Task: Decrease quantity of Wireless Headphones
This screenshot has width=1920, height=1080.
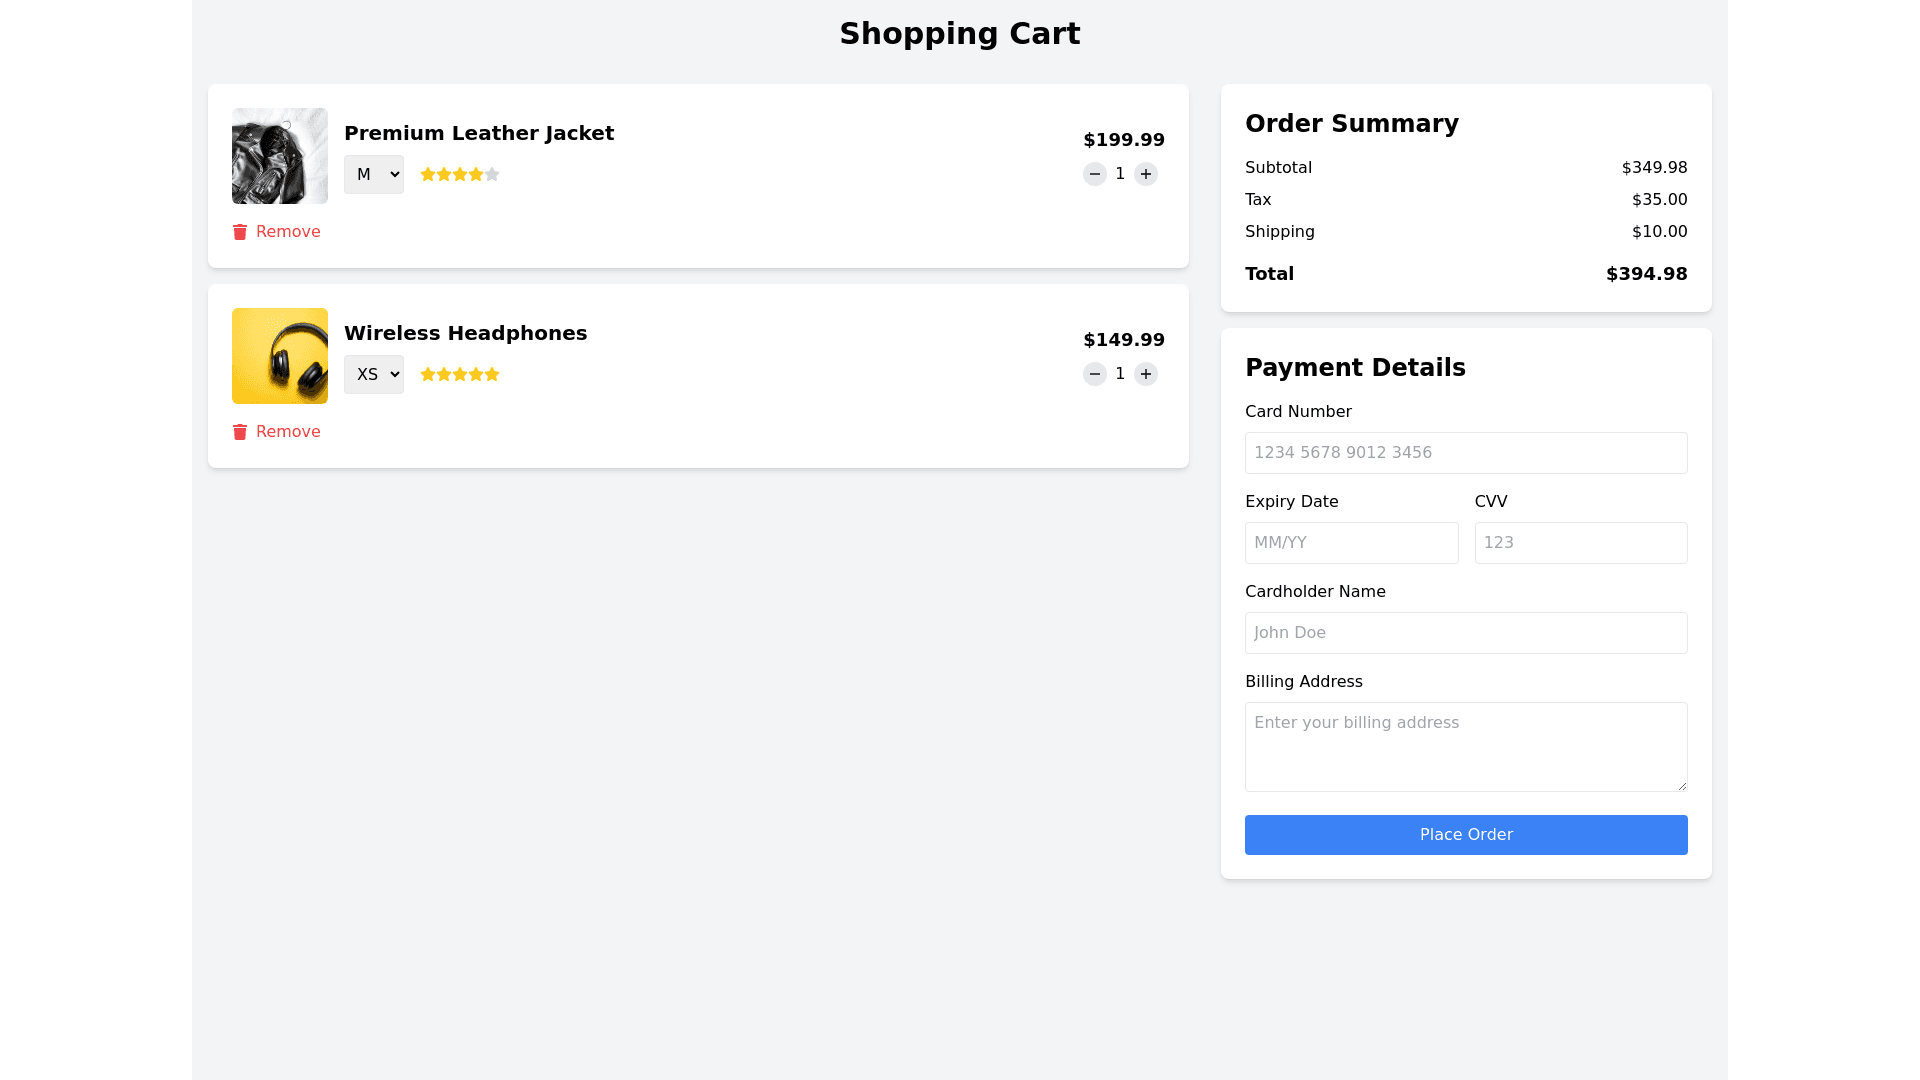Action: [1095, 374]
